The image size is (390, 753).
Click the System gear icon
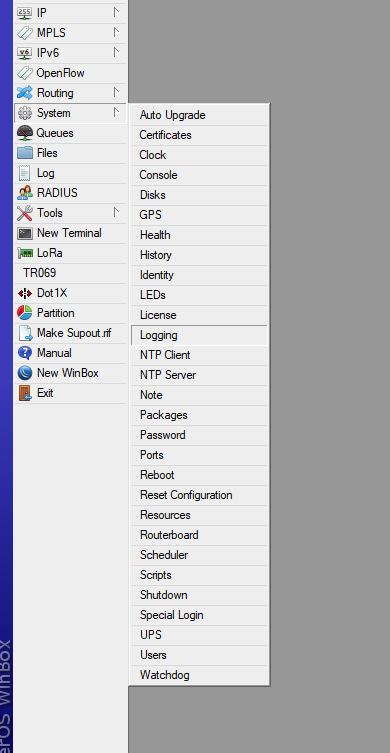24,113
